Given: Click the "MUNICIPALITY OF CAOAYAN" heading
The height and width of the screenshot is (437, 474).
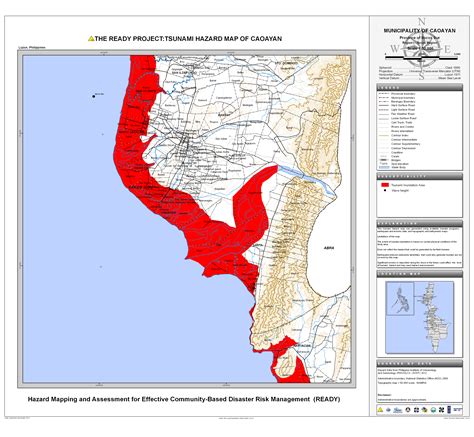Looking at the screenshot, I should pyautogui.click(x=420, y=30).
